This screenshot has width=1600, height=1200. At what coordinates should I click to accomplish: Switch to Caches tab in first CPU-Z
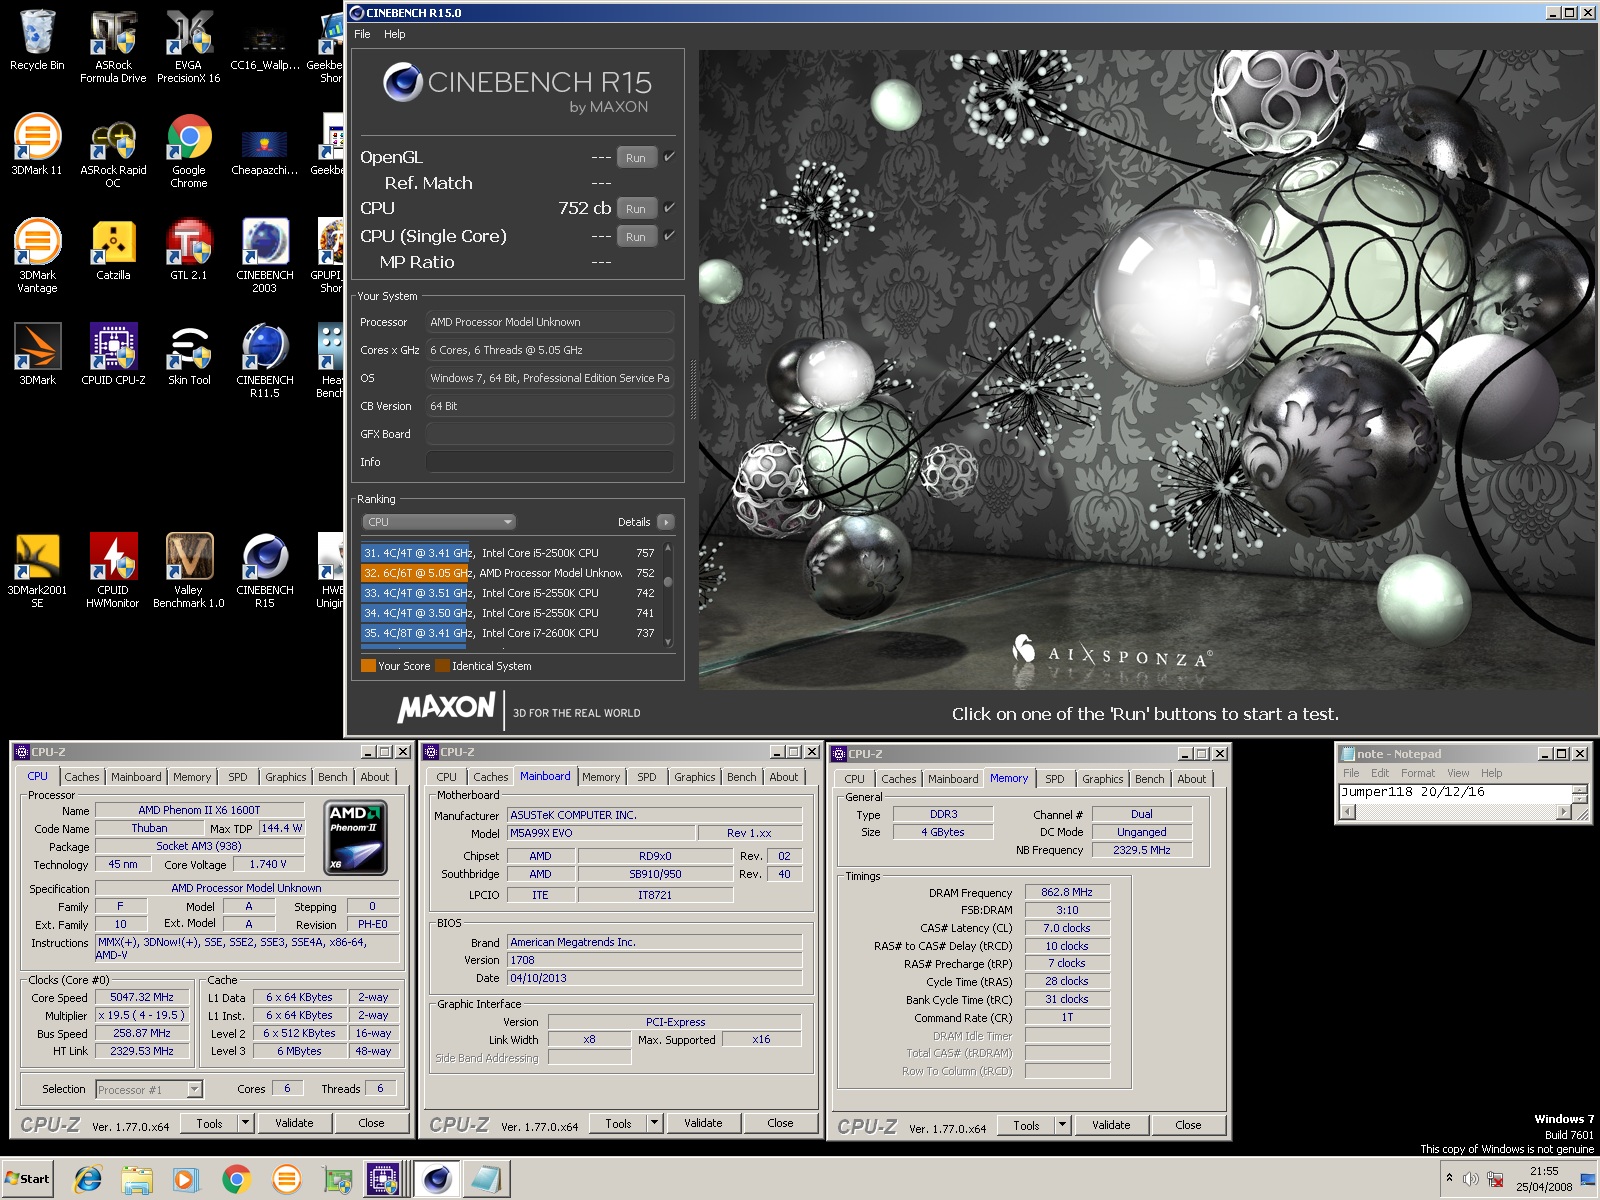point(82,777)
